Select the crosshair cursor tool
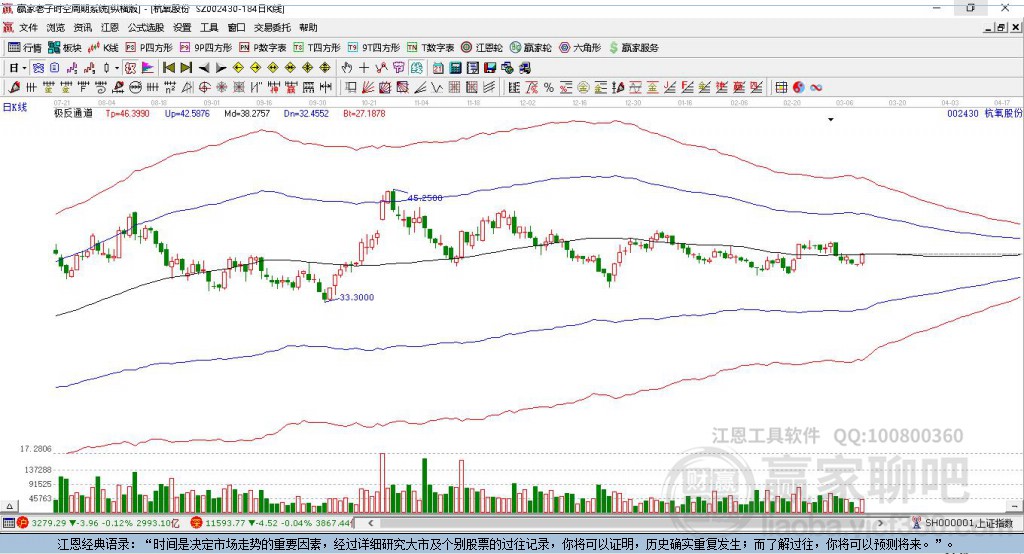 (364, 68)
